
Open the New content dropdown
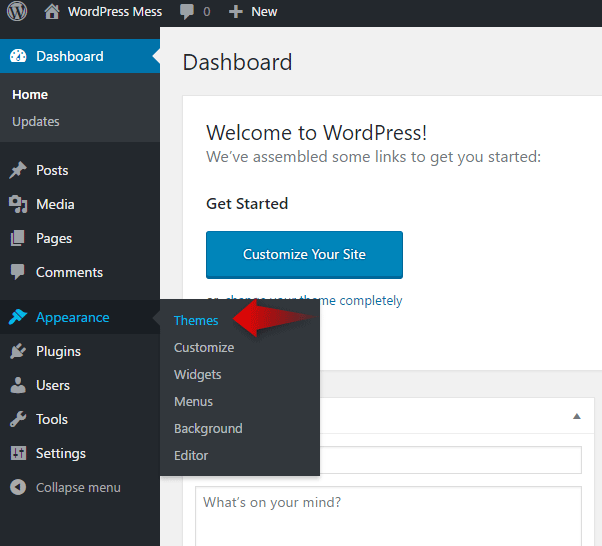point(253,12)
